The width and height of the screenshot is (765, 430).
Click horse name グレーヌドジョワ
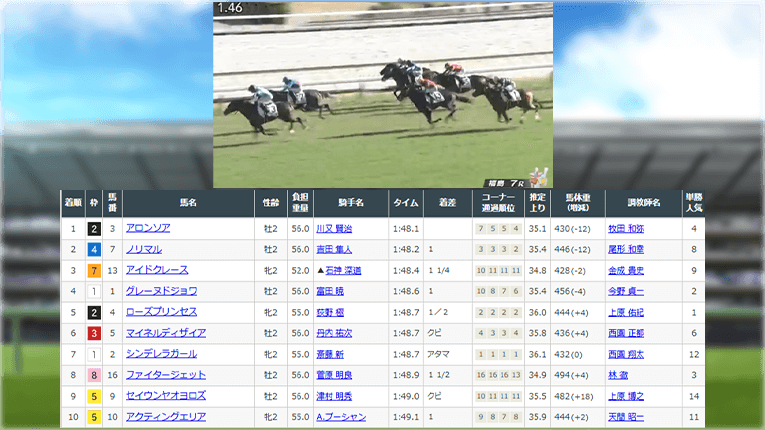tap(161, 291)
